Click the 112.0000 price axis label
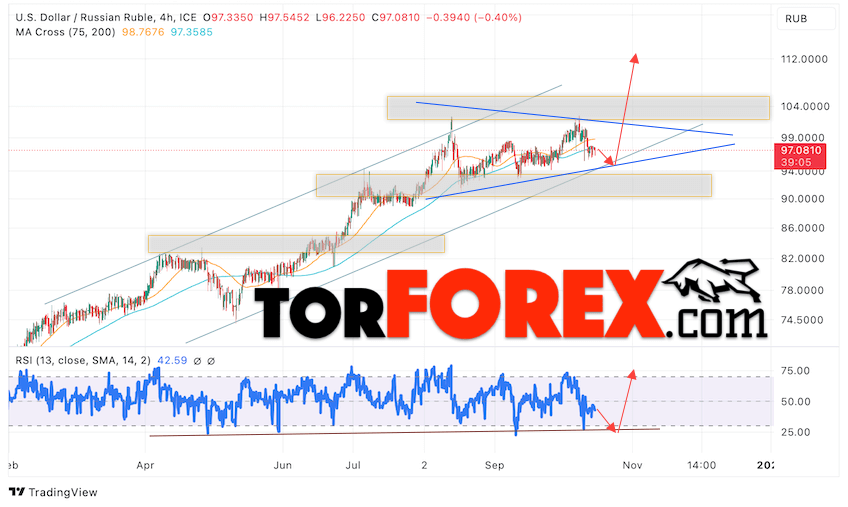Screen dimensions: 848x507 tap(804, 59)
